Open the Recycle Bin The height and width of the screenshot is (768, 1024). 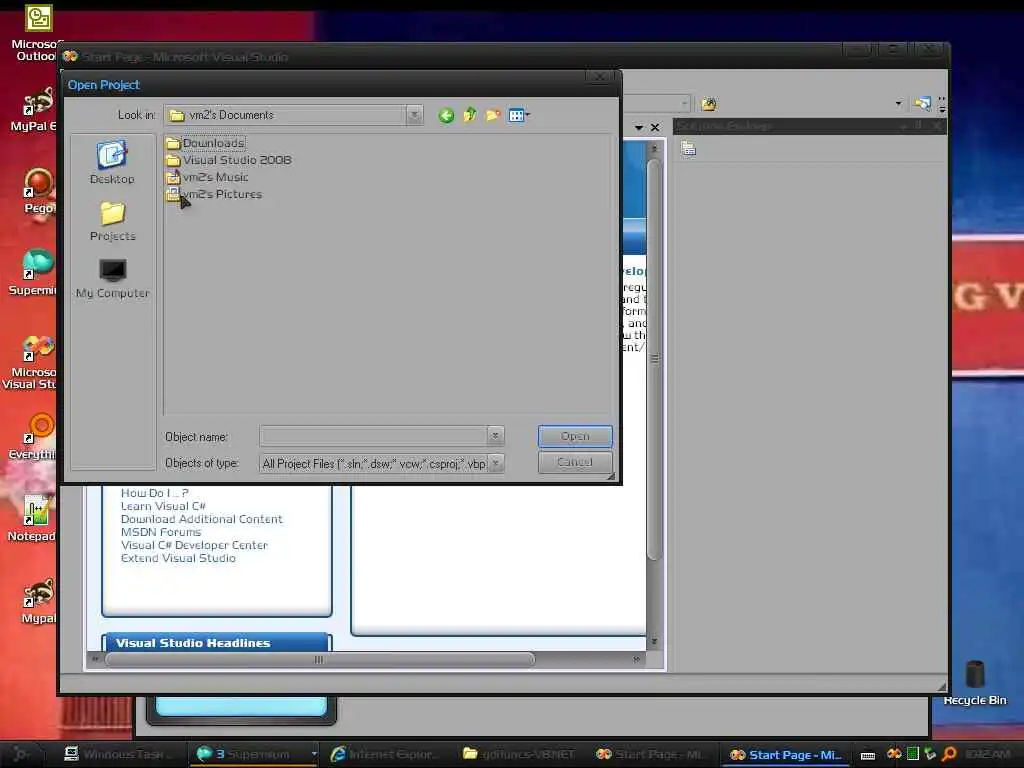click(975, 682)
